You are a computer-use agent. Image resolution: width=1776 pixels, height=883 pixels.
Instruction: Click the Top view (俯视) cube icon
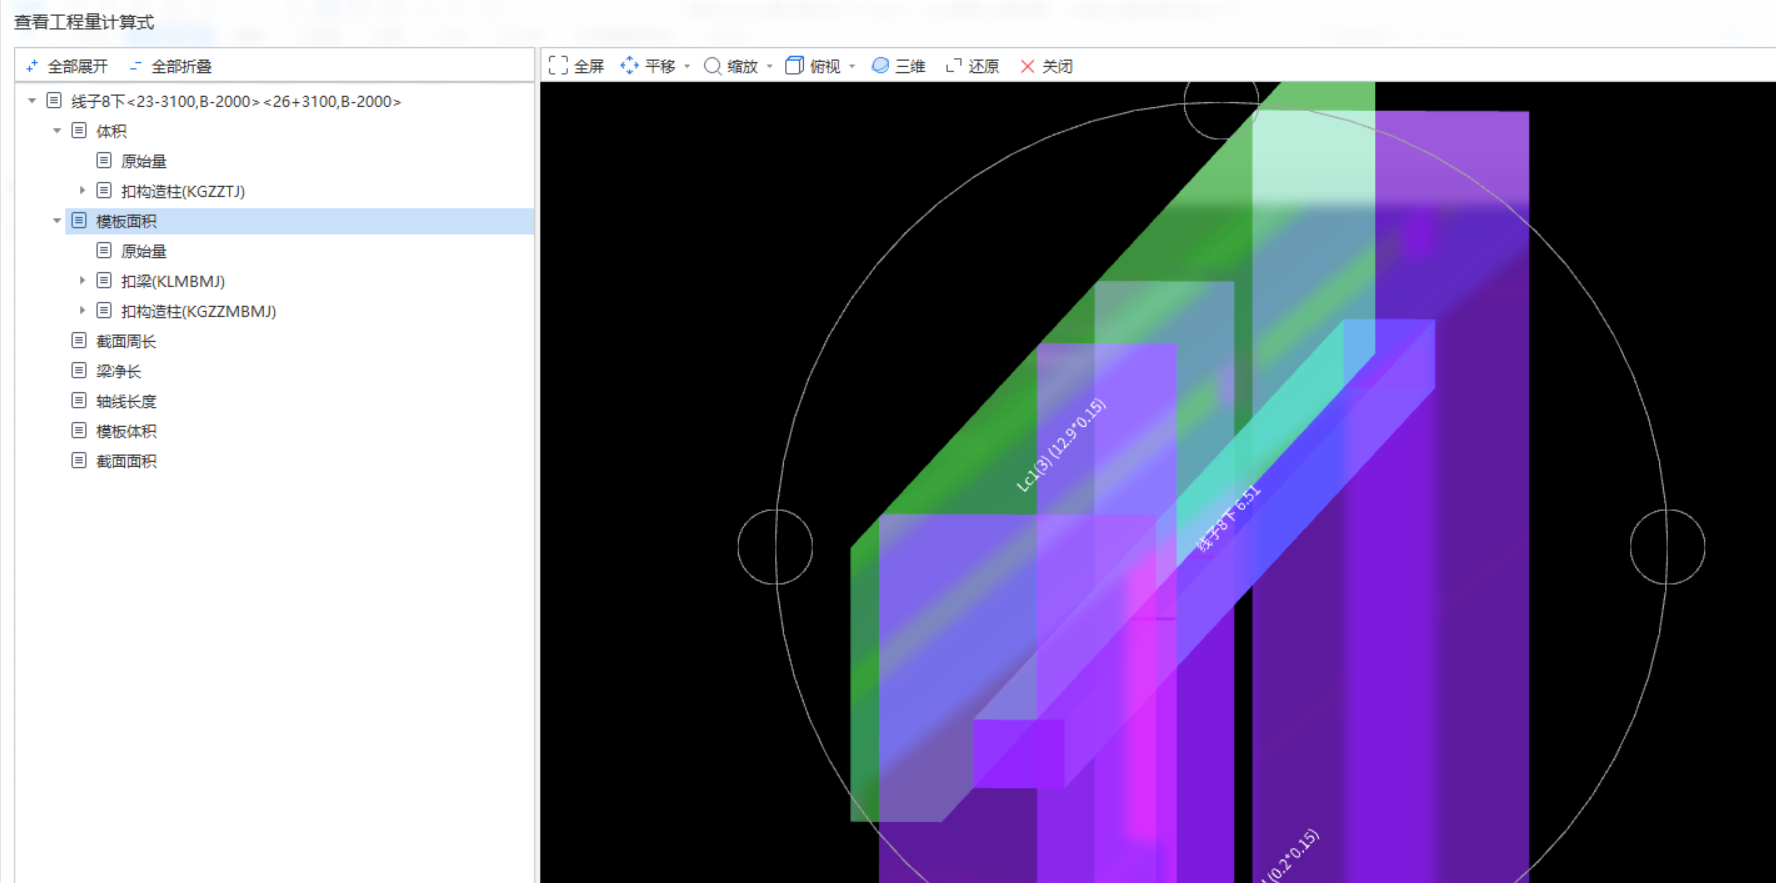click(794, 66)
